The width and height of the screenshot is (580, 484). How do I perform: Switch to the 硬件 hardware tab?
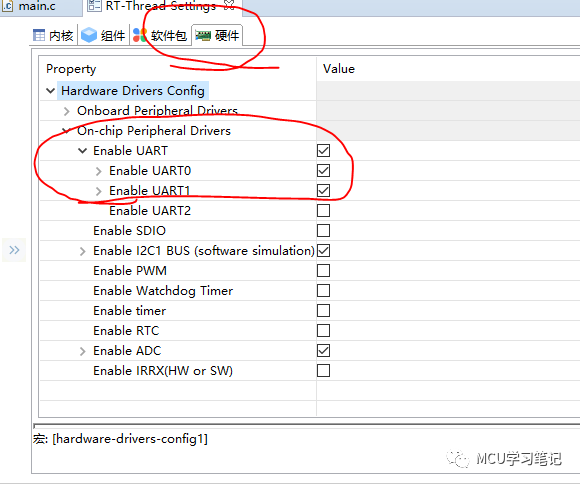click(217, 36)
